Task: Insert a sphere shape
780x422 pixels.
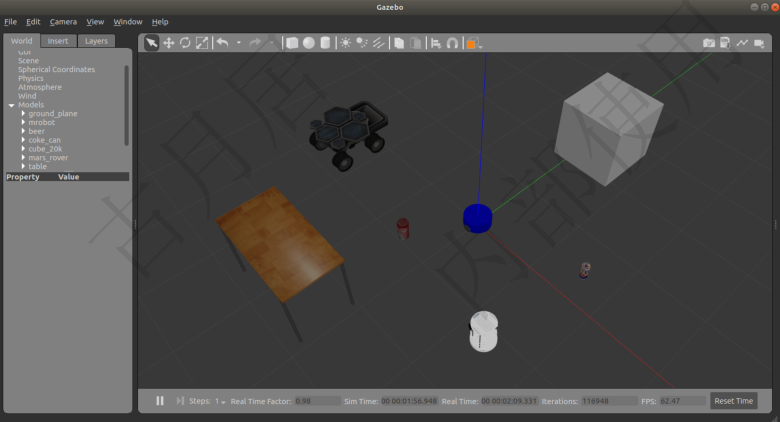Action: (309, 43)
